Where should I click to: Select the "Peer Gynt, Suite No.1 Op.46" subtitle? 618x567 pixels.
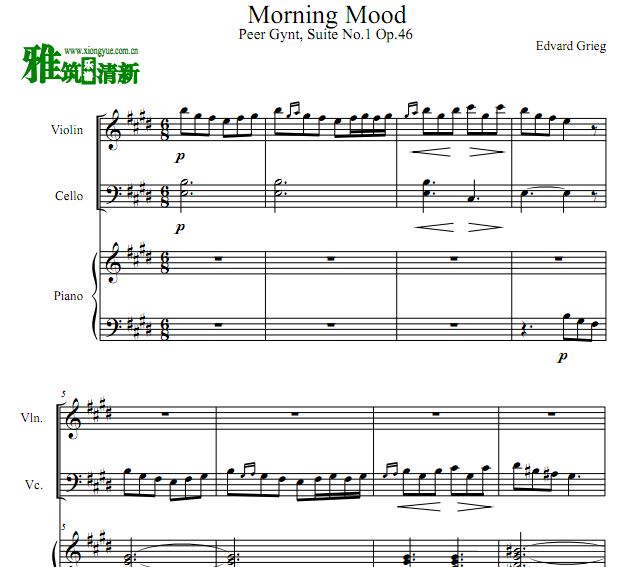(325, 35)
